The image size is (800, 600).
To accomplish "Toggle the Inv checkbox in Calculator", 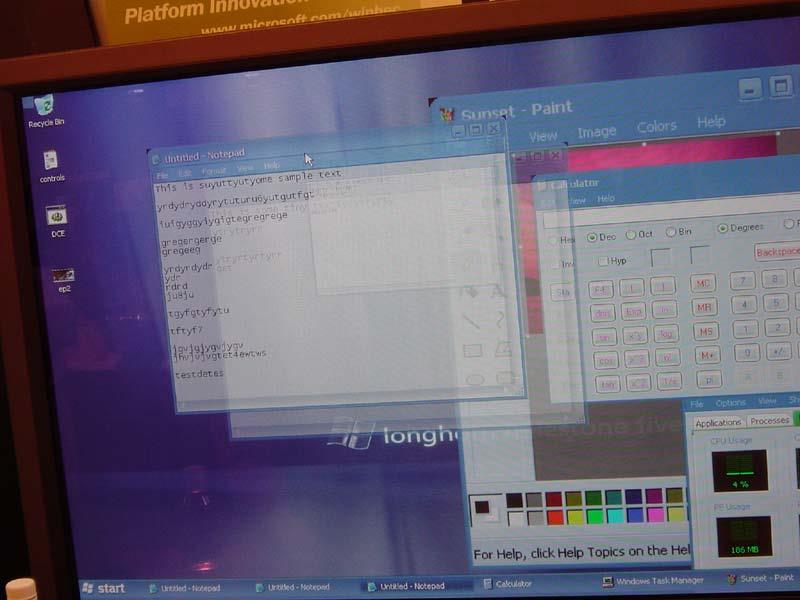I will (562, 264).
